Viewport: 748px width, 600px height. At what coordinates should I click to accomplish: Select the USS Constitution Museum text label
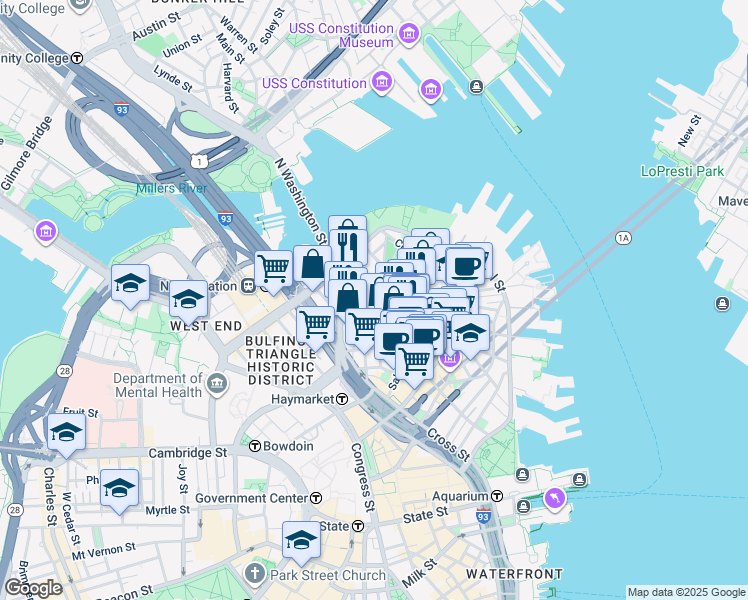pyautogui.click(x=342, y=35)
